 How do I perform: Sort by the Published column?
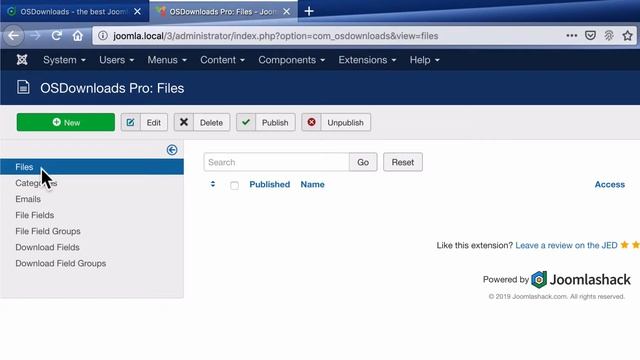(269, 184)
